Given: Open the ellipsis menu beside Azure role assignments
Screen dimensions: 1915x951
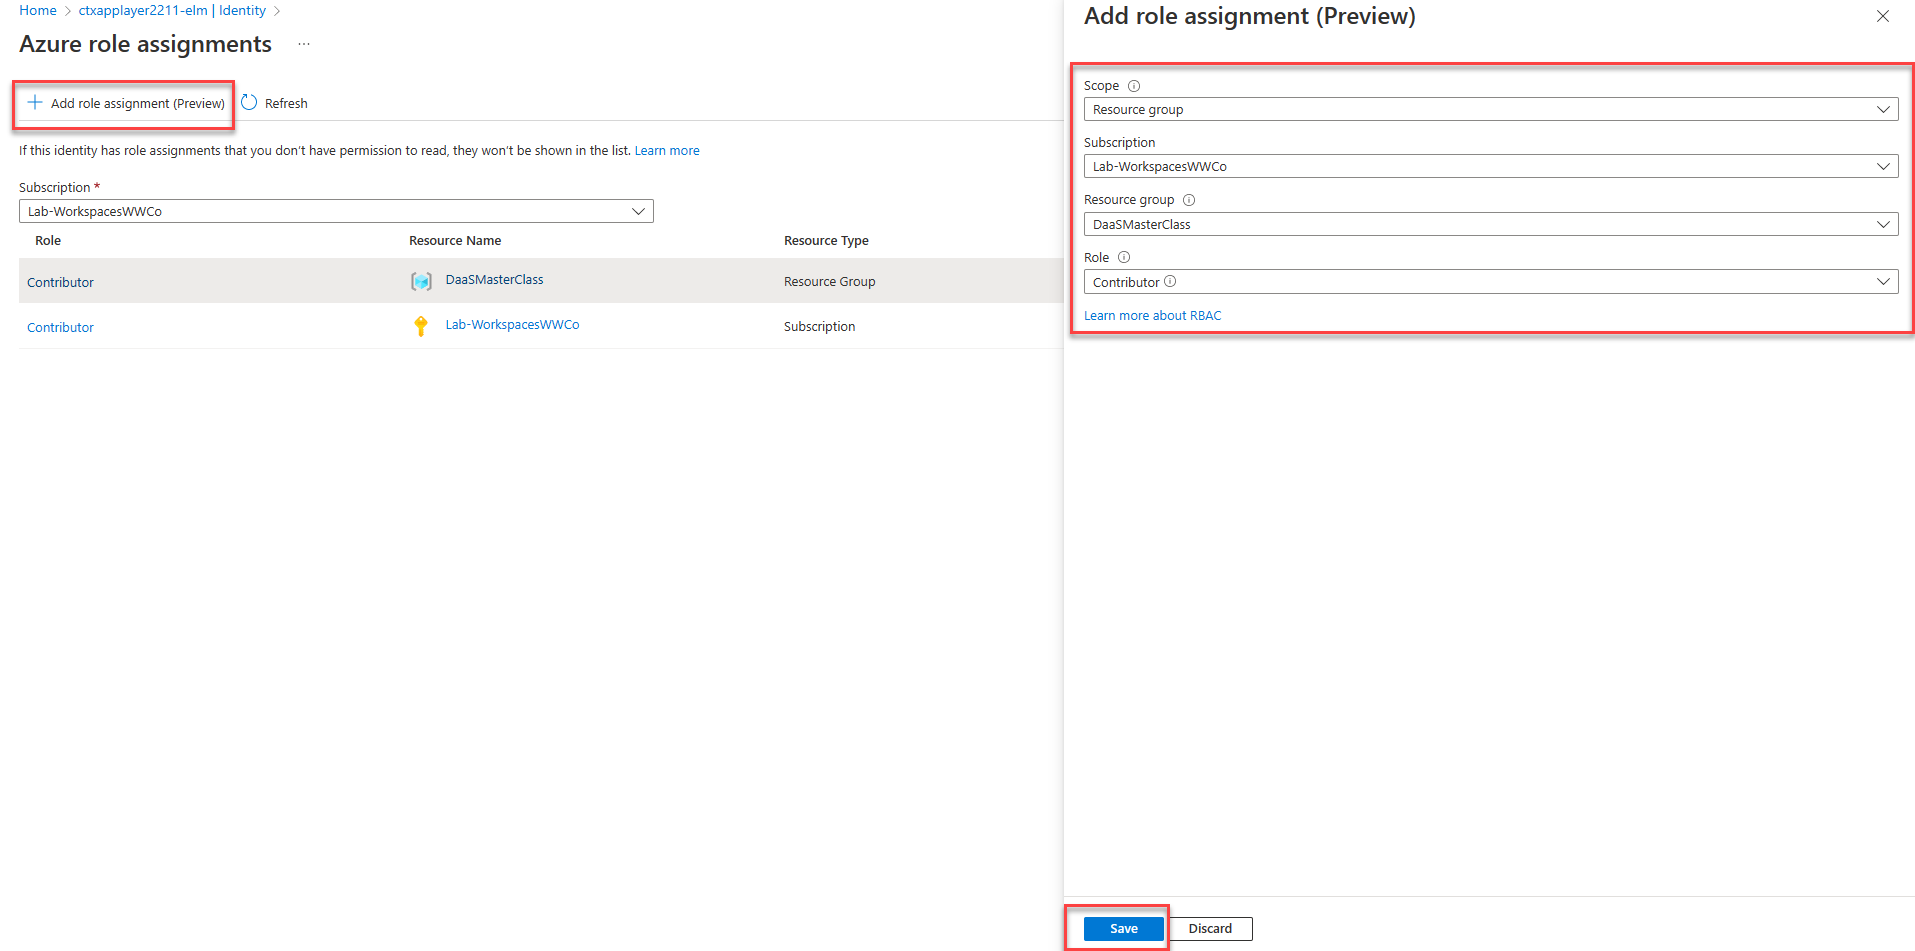Looking at the screenshot, I should tap(304, 45).
